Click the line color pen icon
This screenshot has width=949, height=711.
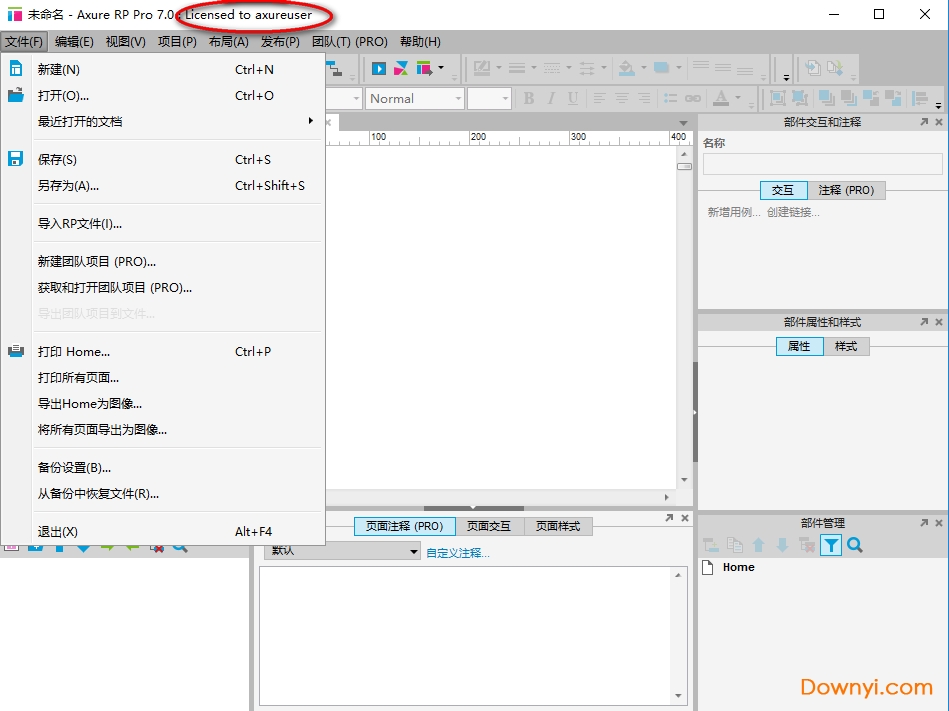(x=482, y=68)
